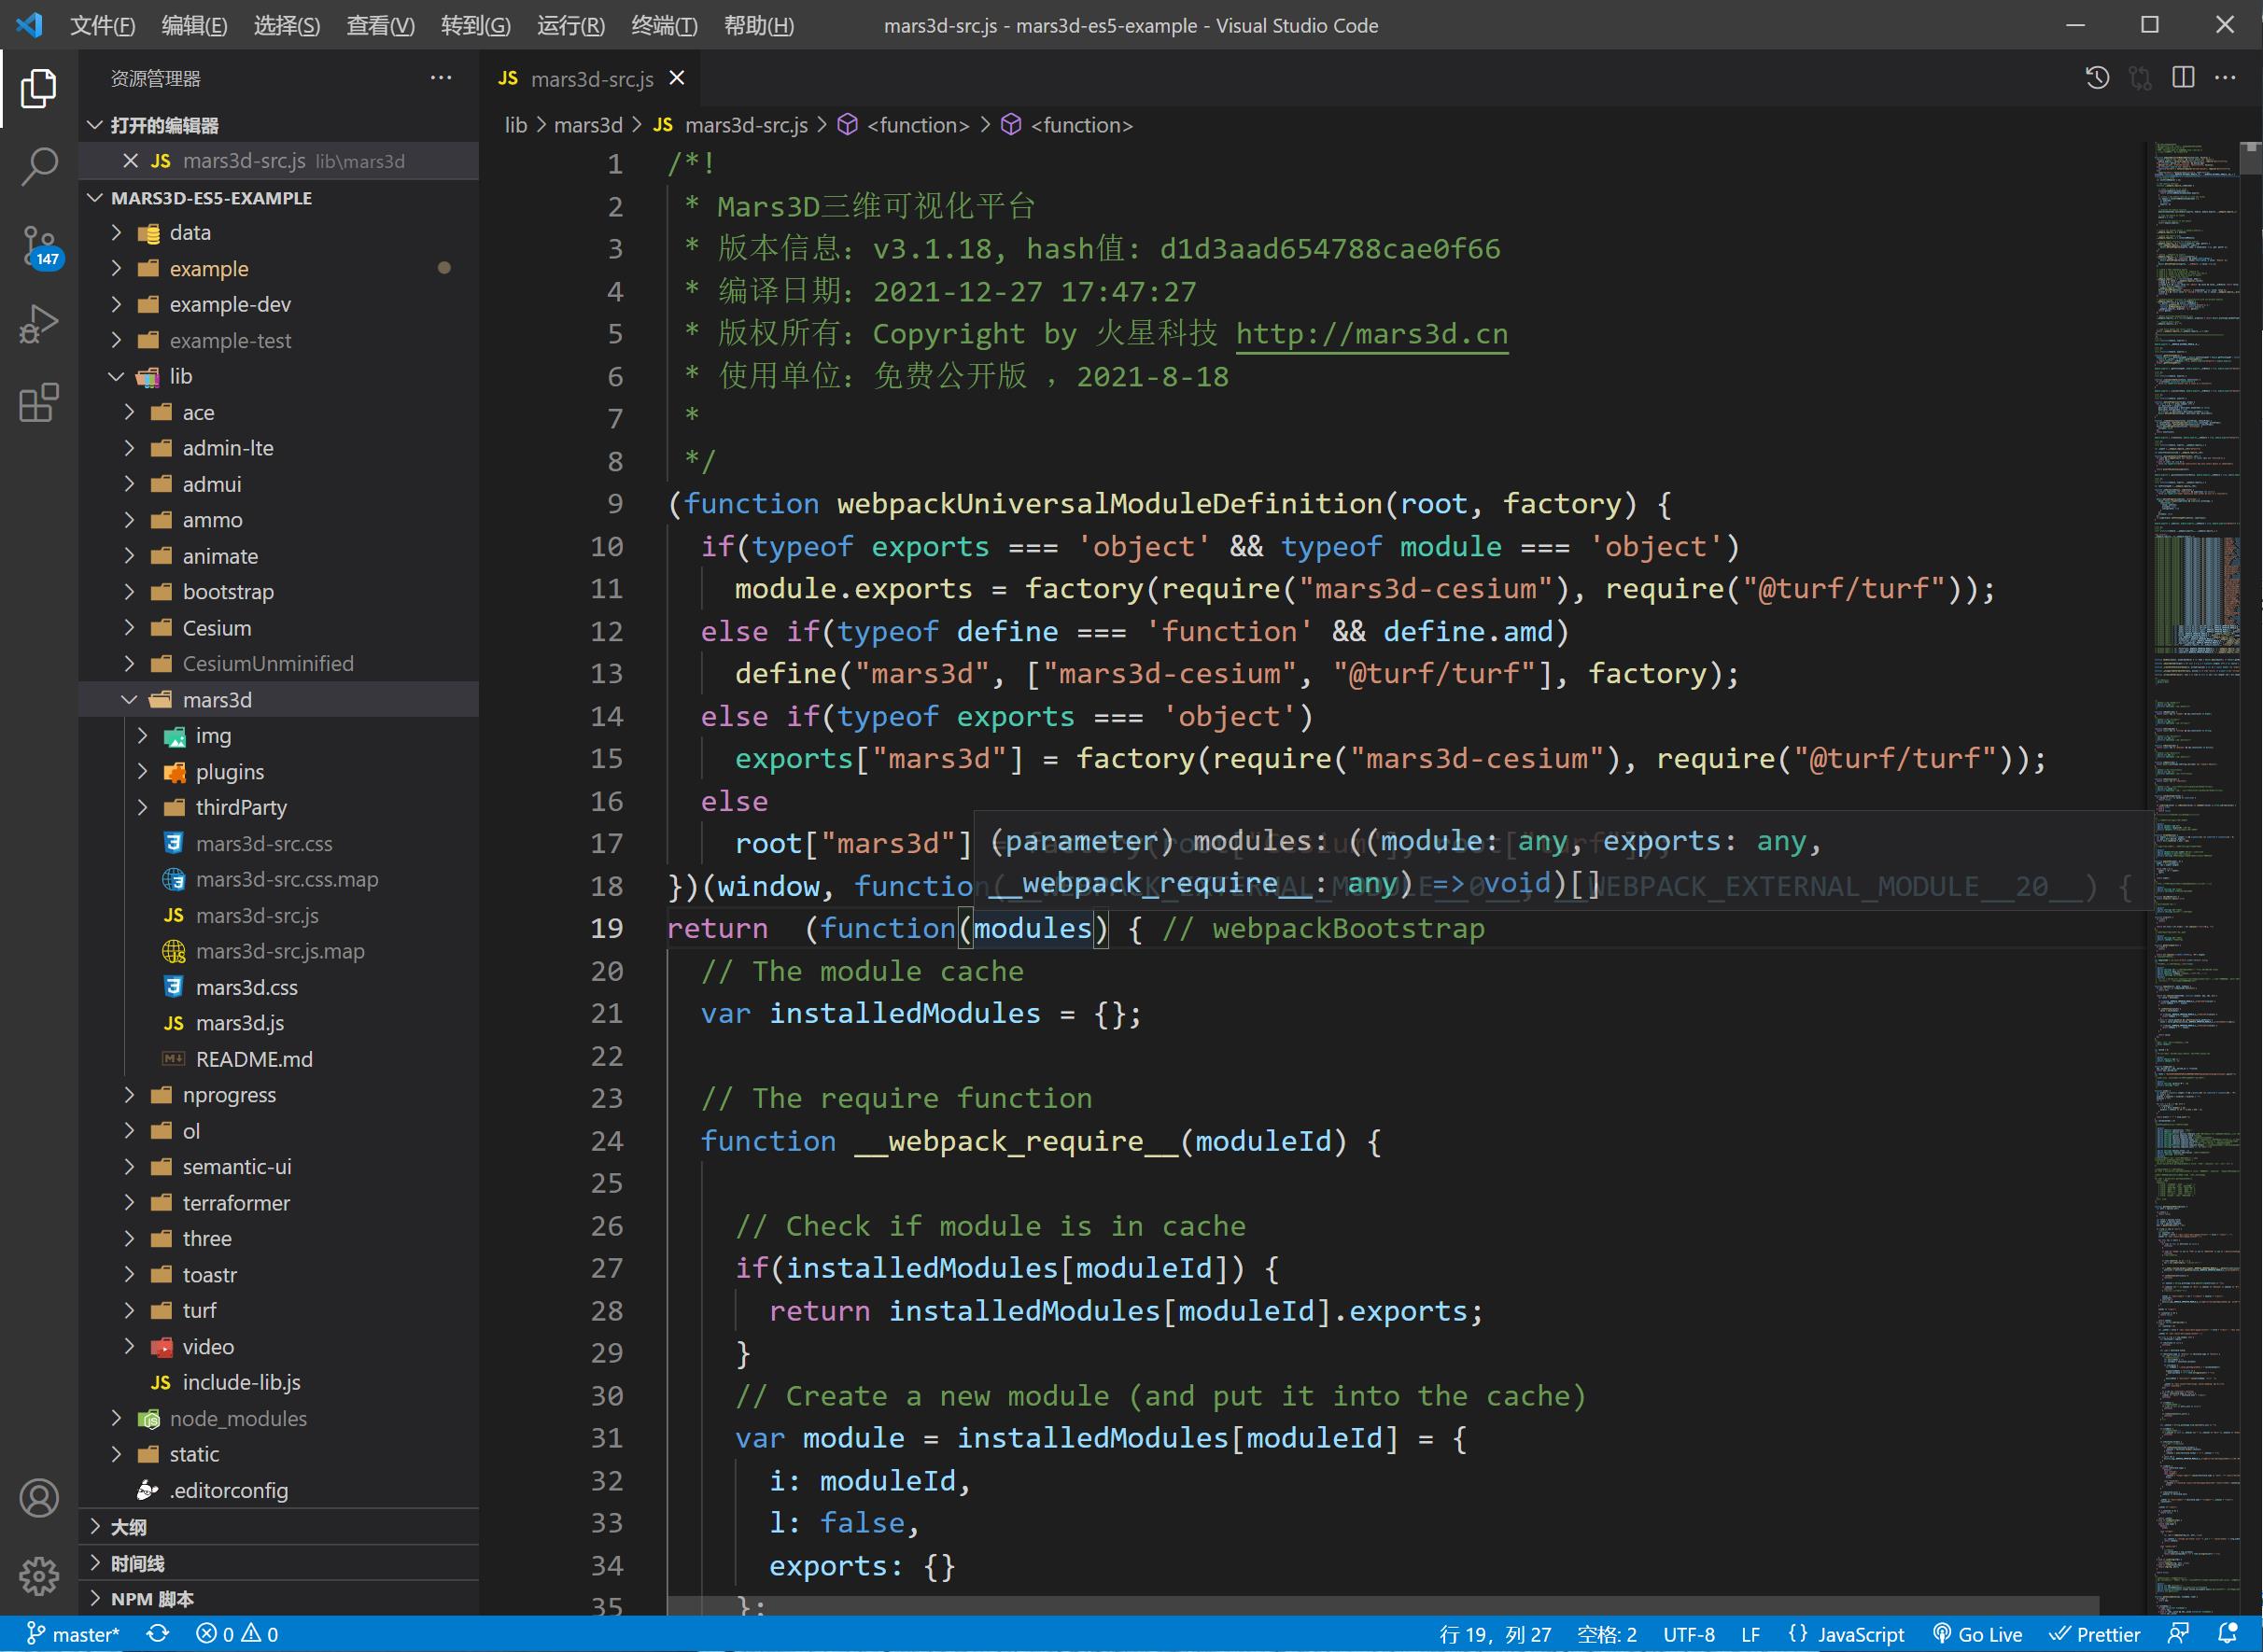The width and height of the screenshot is (2263, 1652).
Task: Open feedback icon in status bar
Action: (x=2178, y=1634)
